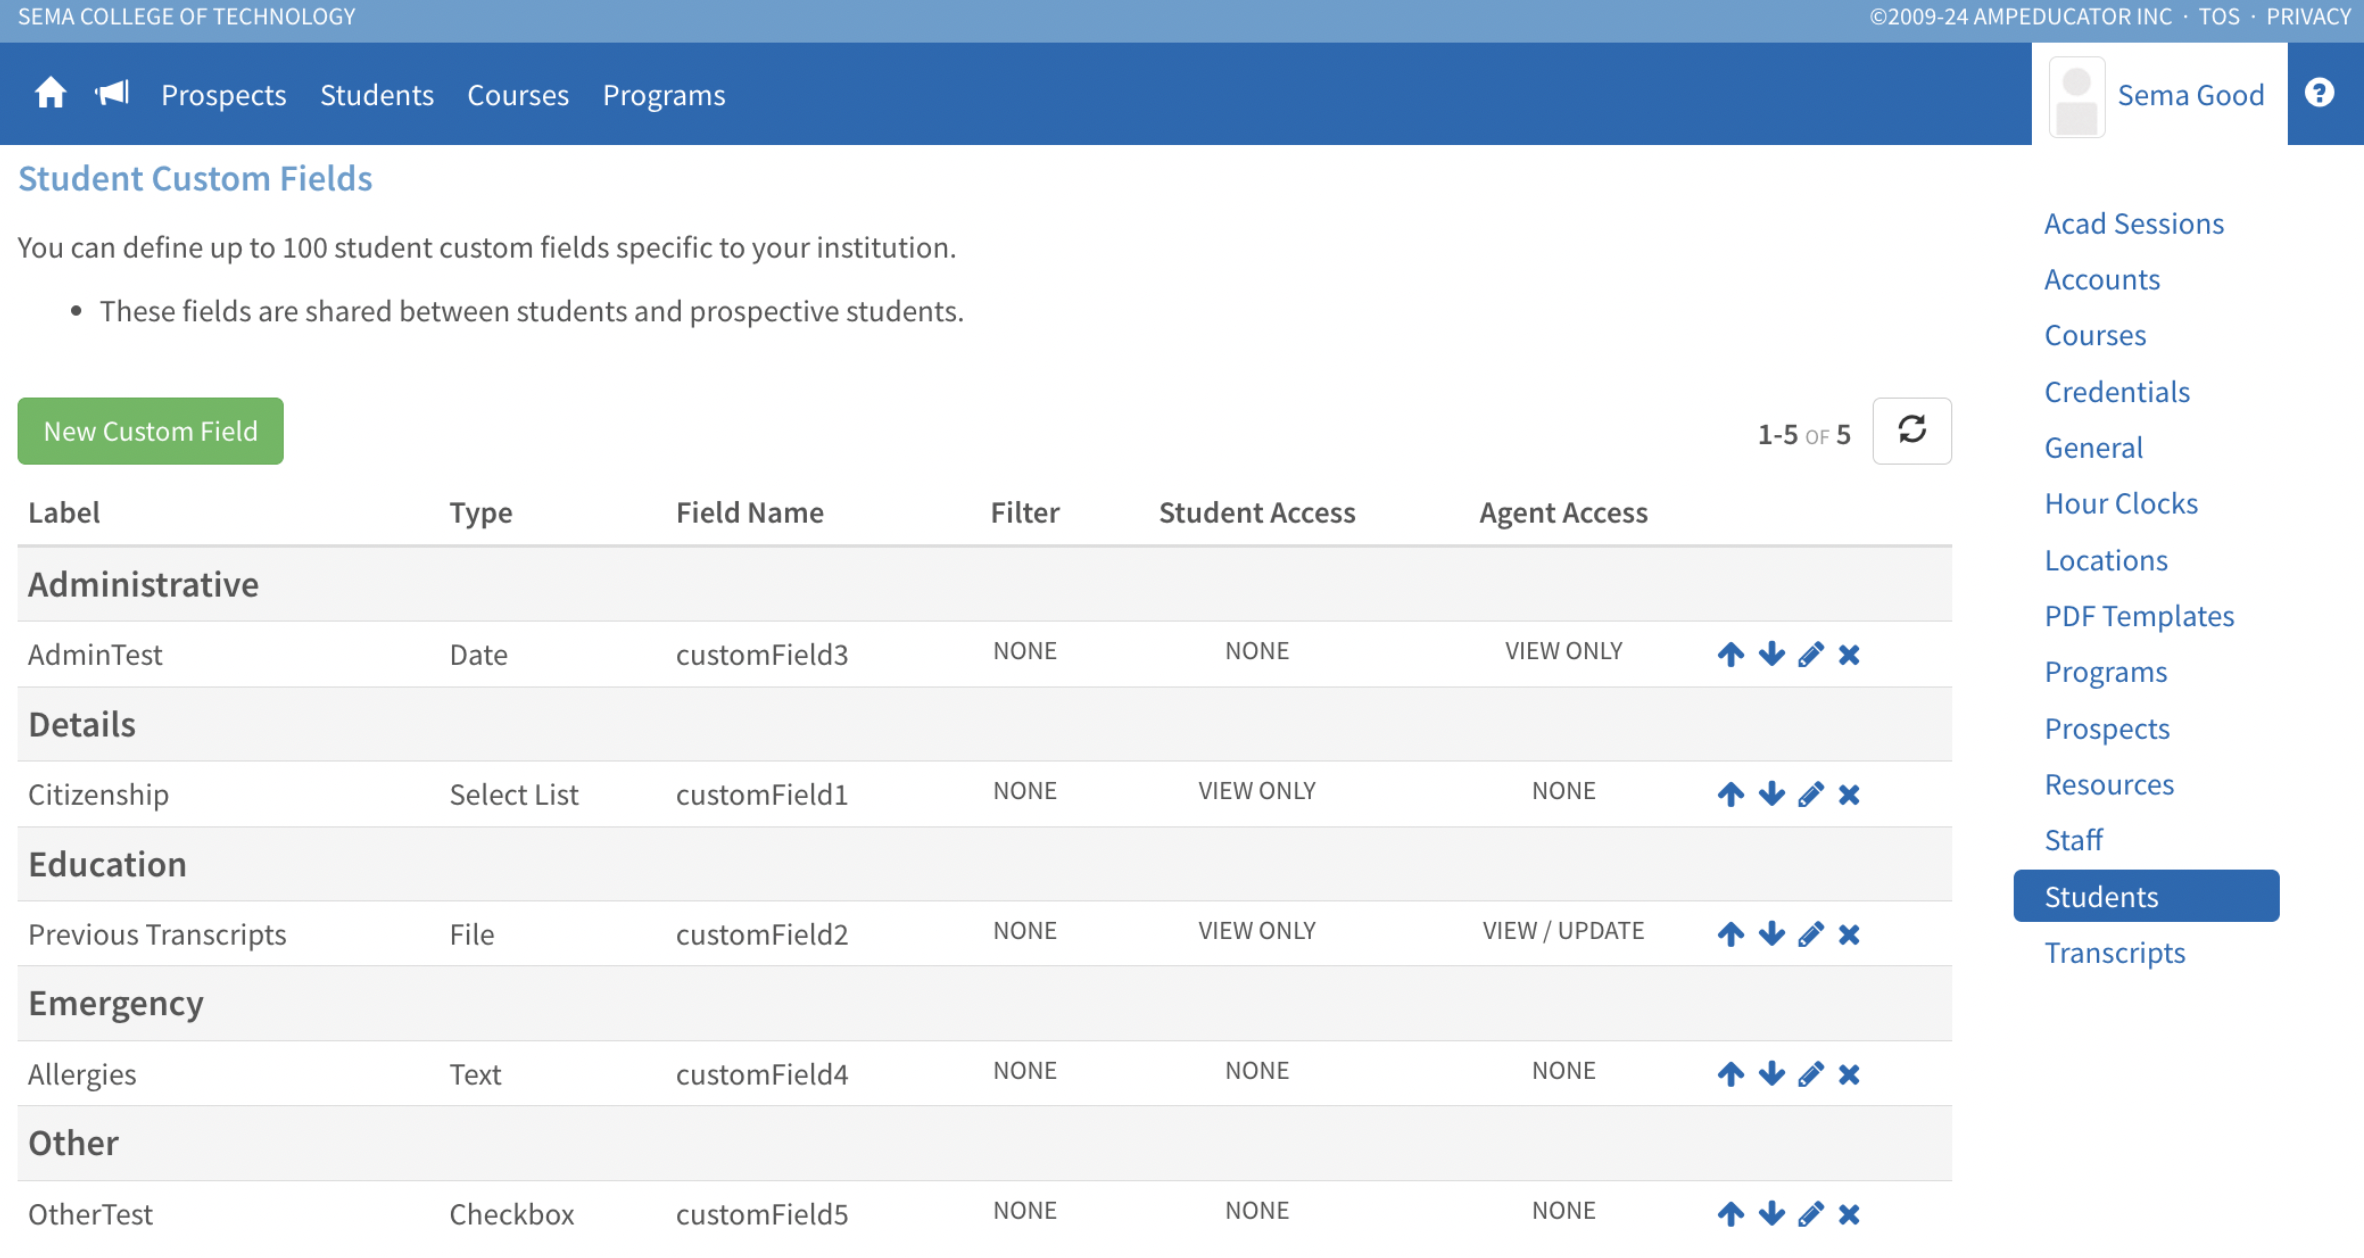Click the Privacy link in header
Image resolution: width=2364 pixels, height=1258 pixels.
click(2308, 16)
